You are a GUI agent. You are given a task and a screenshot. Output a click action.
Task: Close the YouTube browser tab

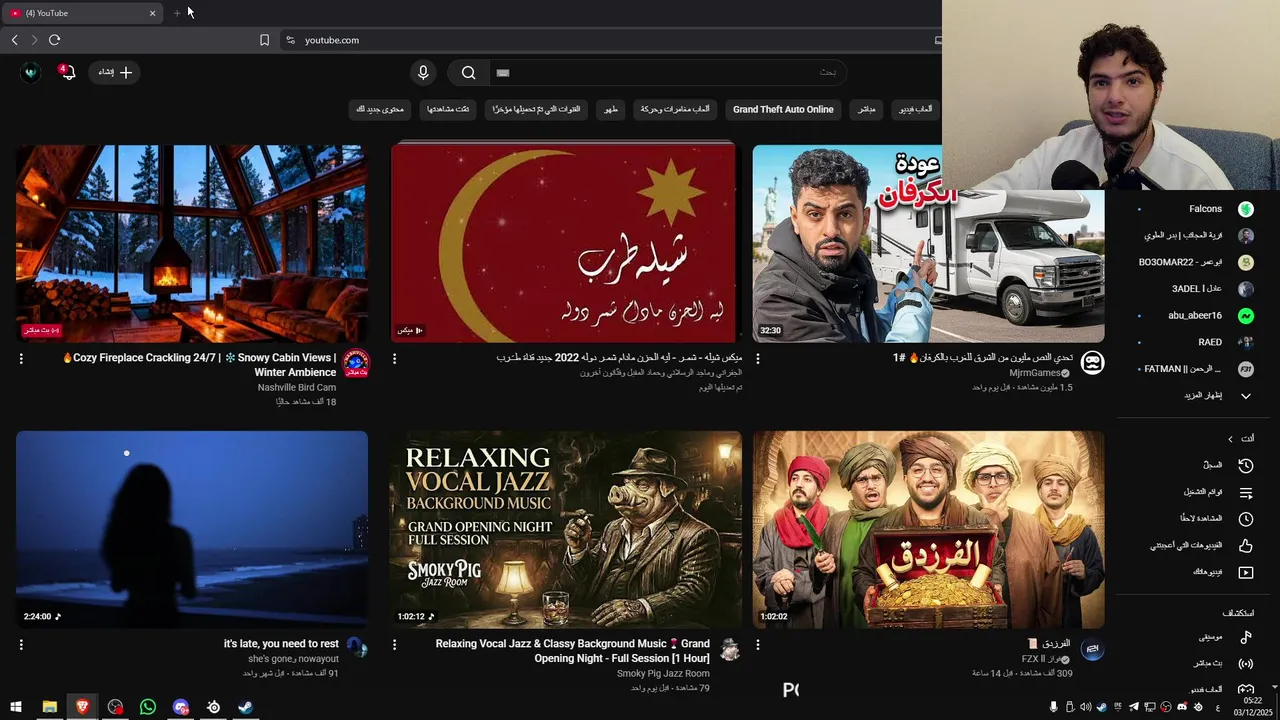tap(152, 13)
